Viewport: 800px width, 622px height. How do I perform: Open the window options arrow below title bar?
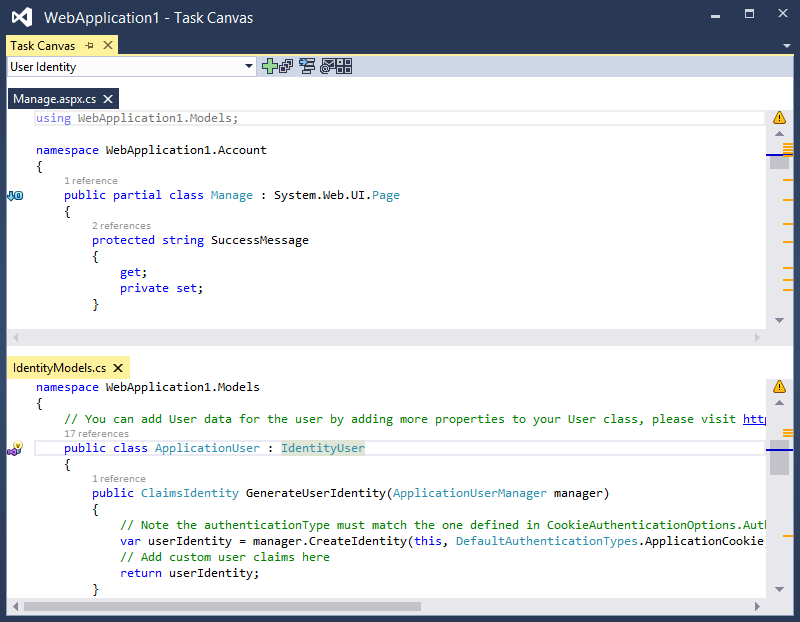click(x=787, y=46)
